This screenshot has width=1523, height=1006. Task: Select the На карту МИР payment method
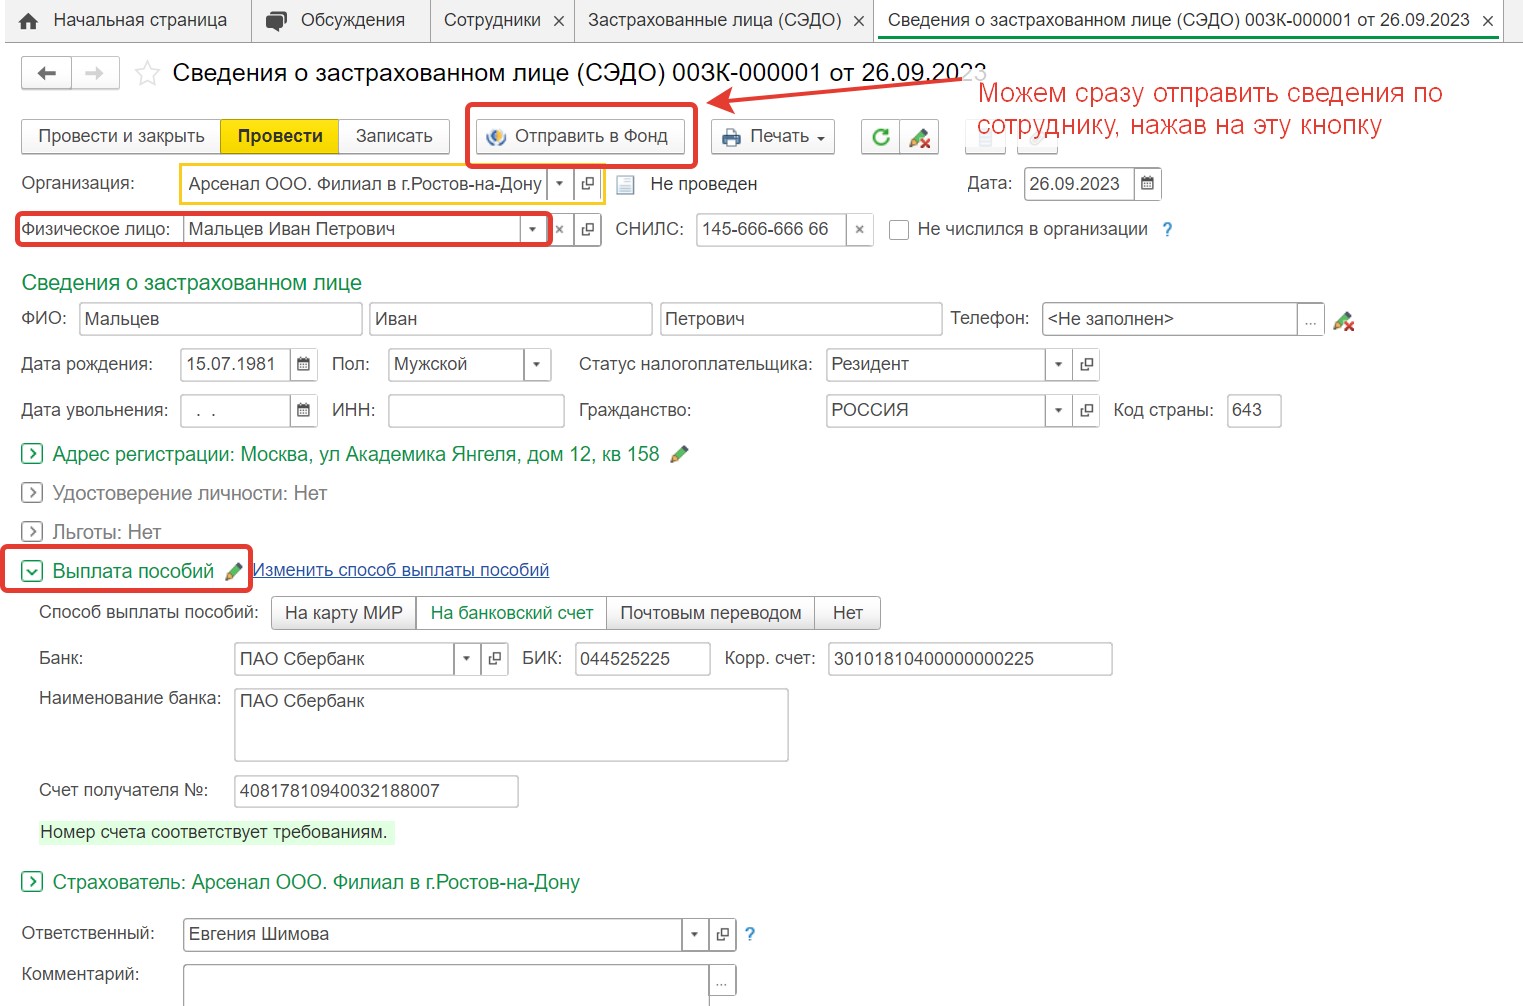[344, 613]
